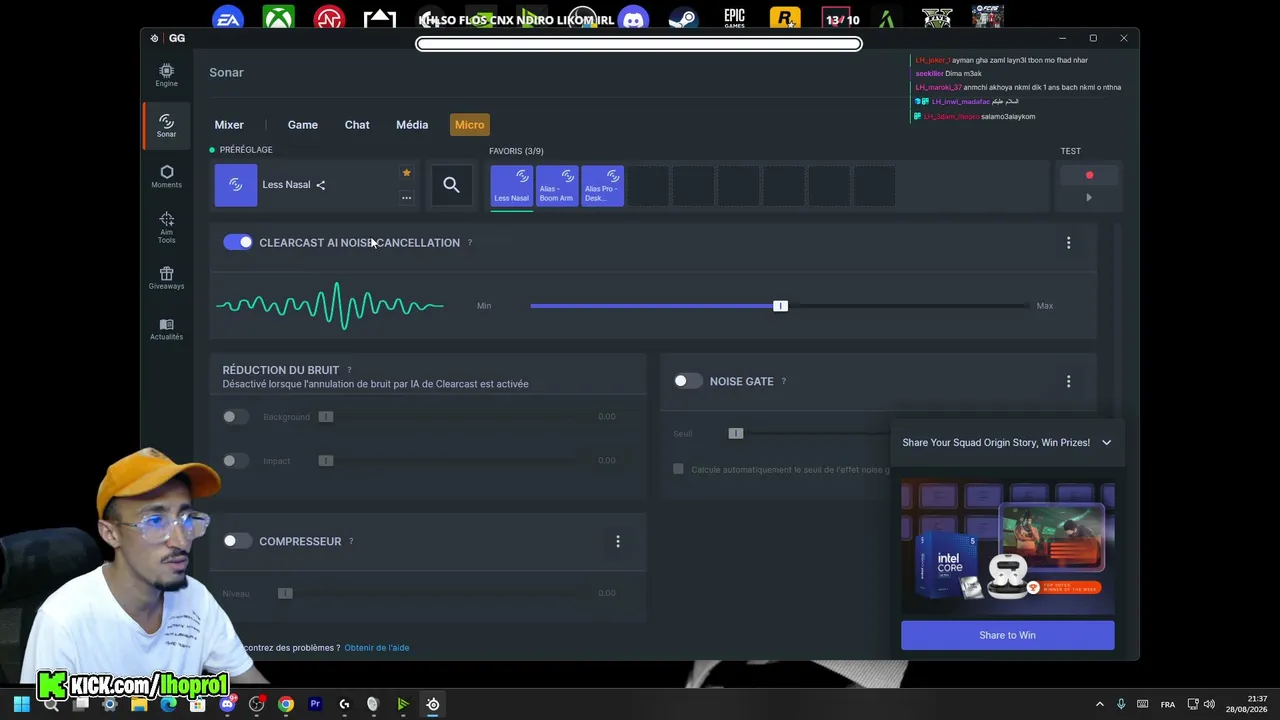Select Less Nasal favorite preset
Viewport: 1280px width, 720px height.
pos(511,186)
